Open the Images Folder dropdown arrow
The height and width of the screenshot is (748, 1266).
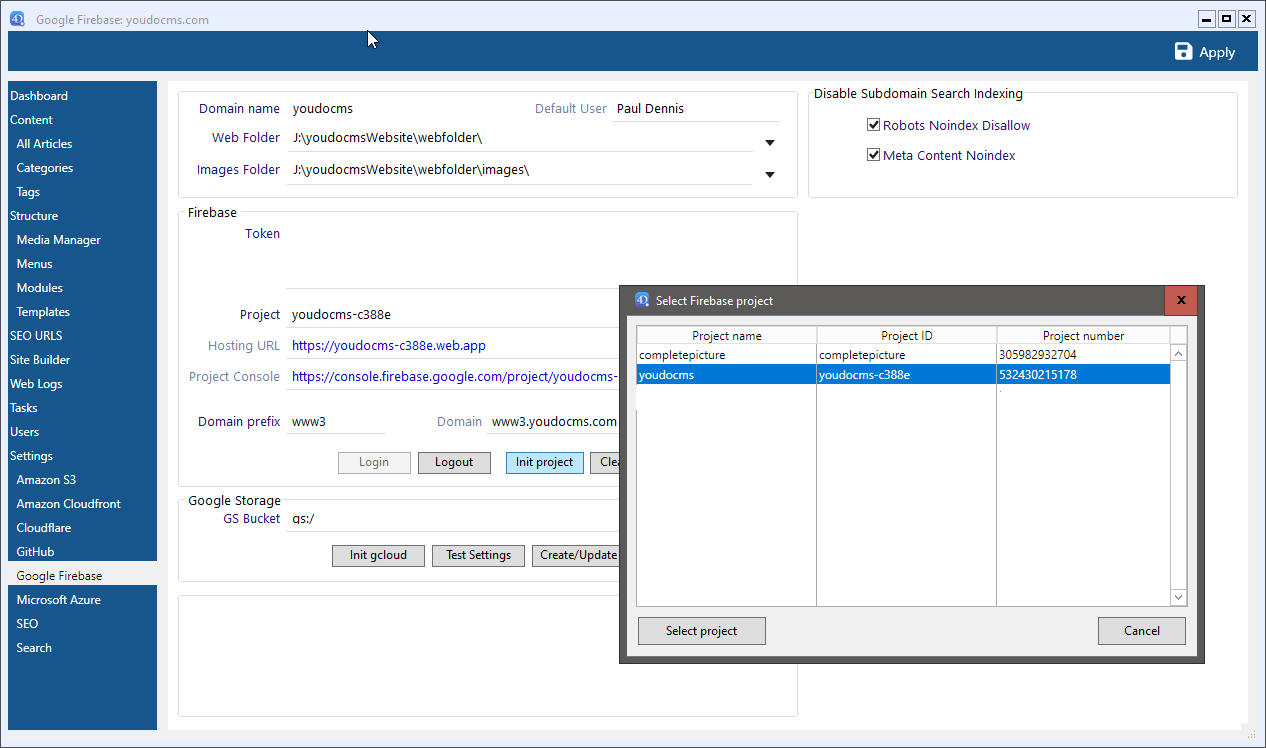pyautogui.click(x=770, y=175)
